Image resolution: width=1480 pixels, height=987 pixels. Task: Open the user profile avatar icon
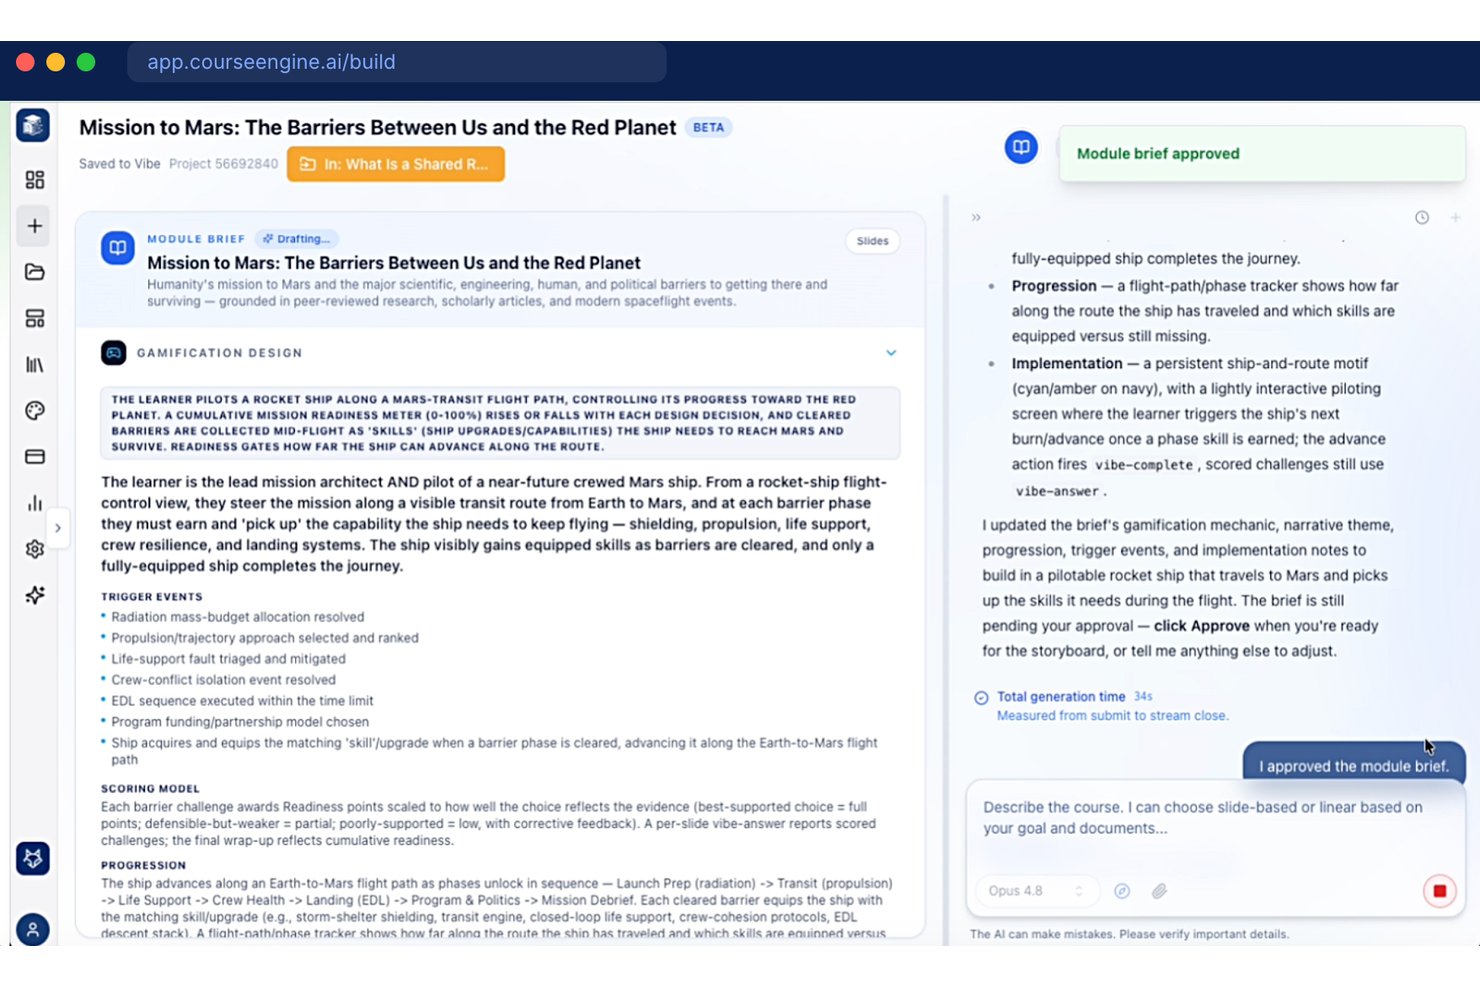[33, 929]
